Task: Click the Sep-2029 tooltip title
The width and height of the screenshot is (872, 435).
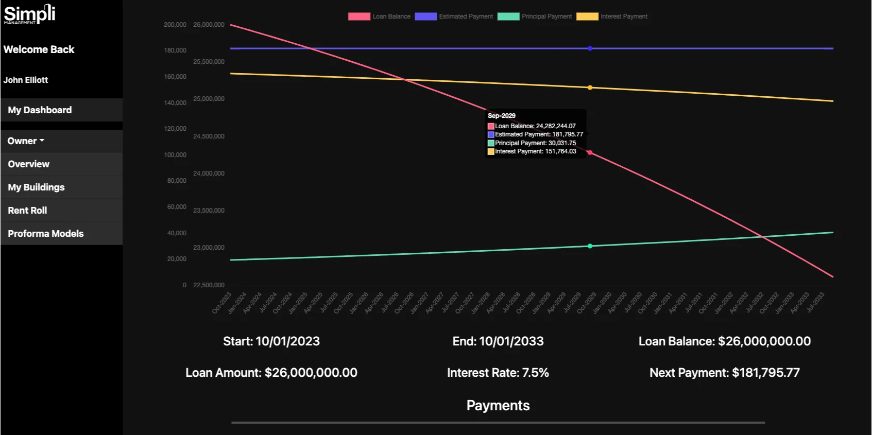Action: [502, 116]
